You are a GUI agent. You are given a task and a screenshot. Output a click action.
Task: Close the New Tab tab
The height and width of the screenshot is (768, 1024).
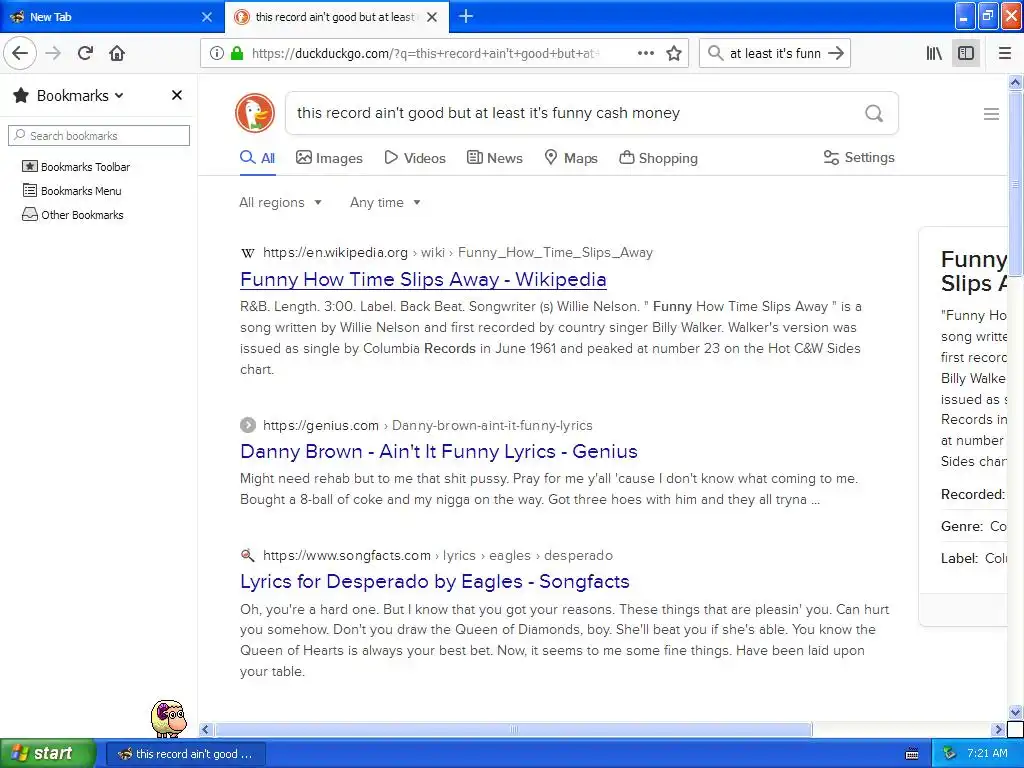[x=206, y=17]
